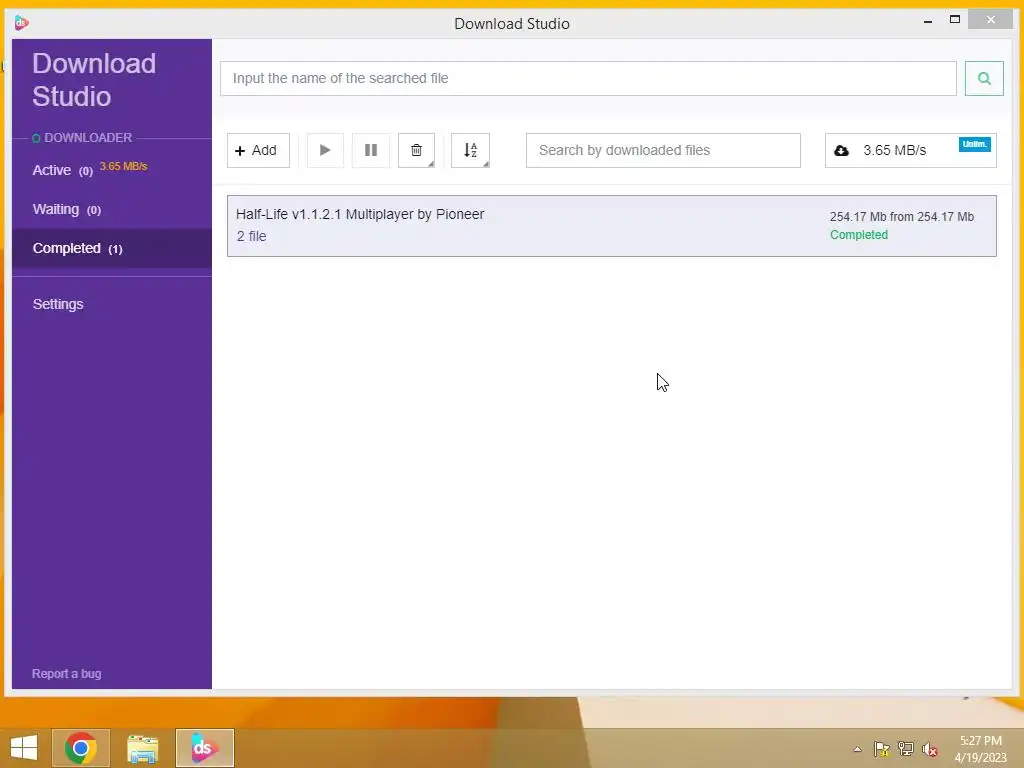
Task: Open File Explorer from the taskbar
Action: (142, 748)
